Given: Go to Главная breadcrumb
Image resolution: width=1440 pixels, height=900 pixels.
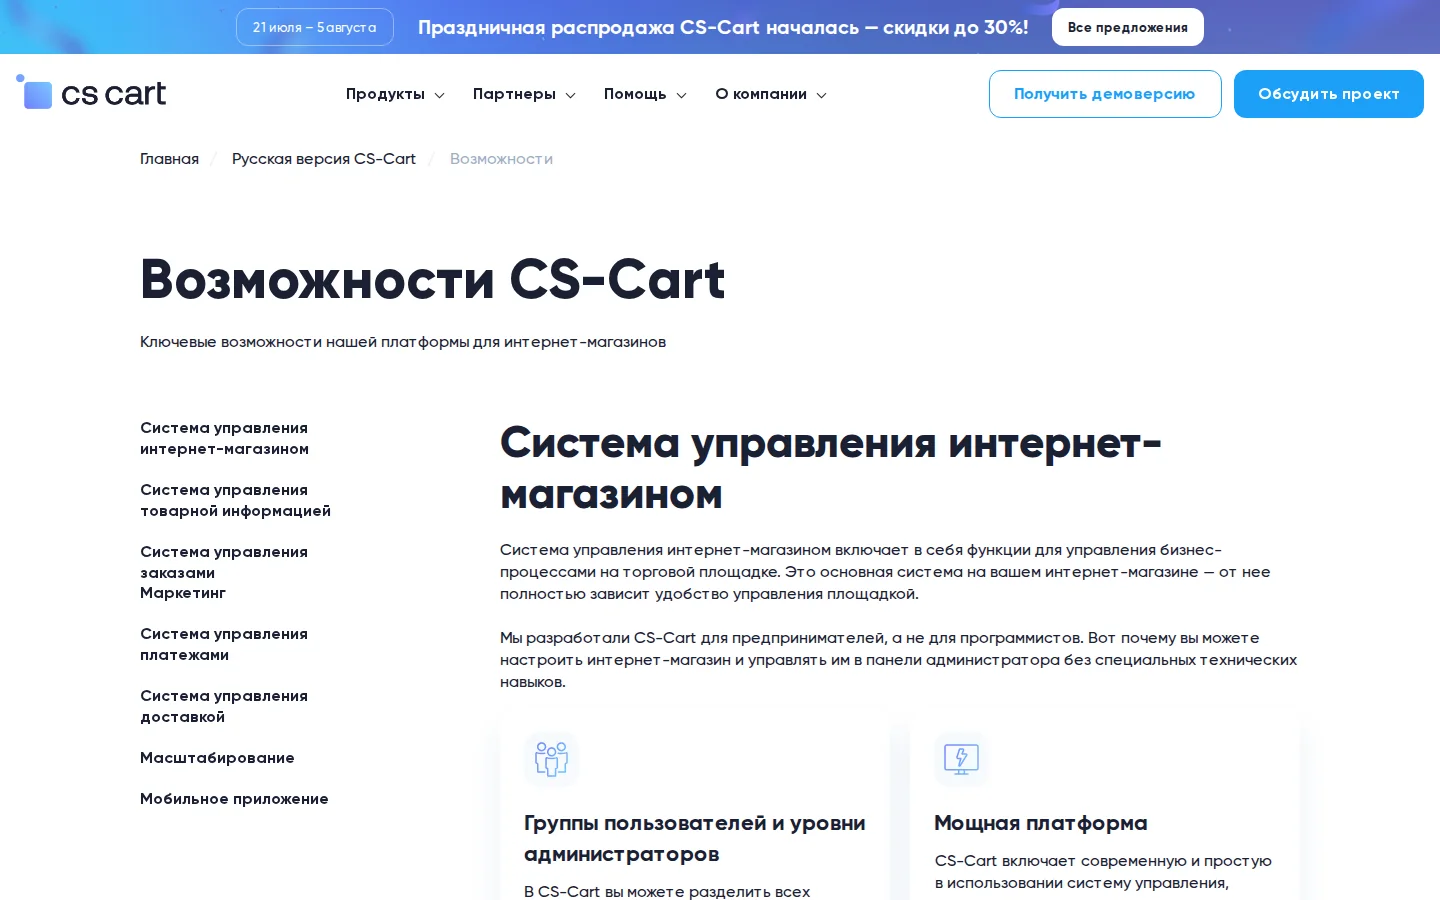Looking at the screenshot, I should (170, 159).
